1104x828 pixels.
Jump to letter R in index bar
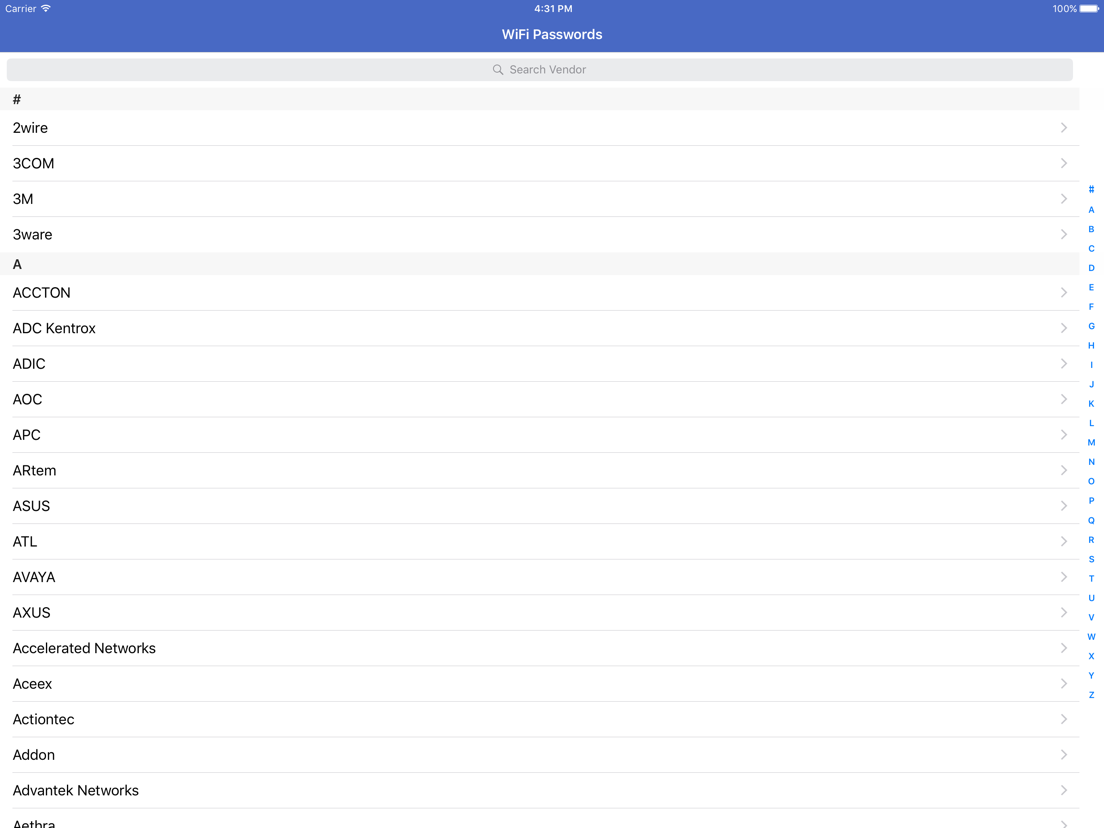tap(1091, 539)
